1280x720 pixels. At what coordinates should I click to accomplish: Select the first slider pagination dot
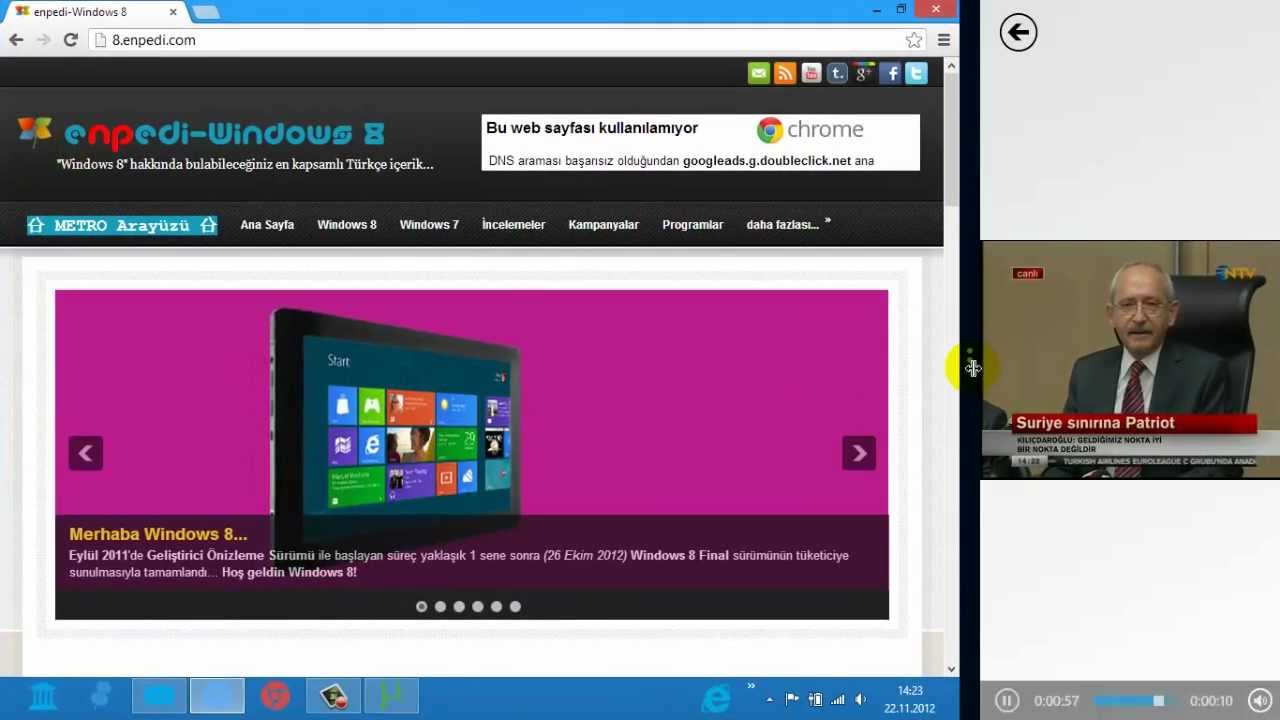pyautogui.click(x=421, y=606)
